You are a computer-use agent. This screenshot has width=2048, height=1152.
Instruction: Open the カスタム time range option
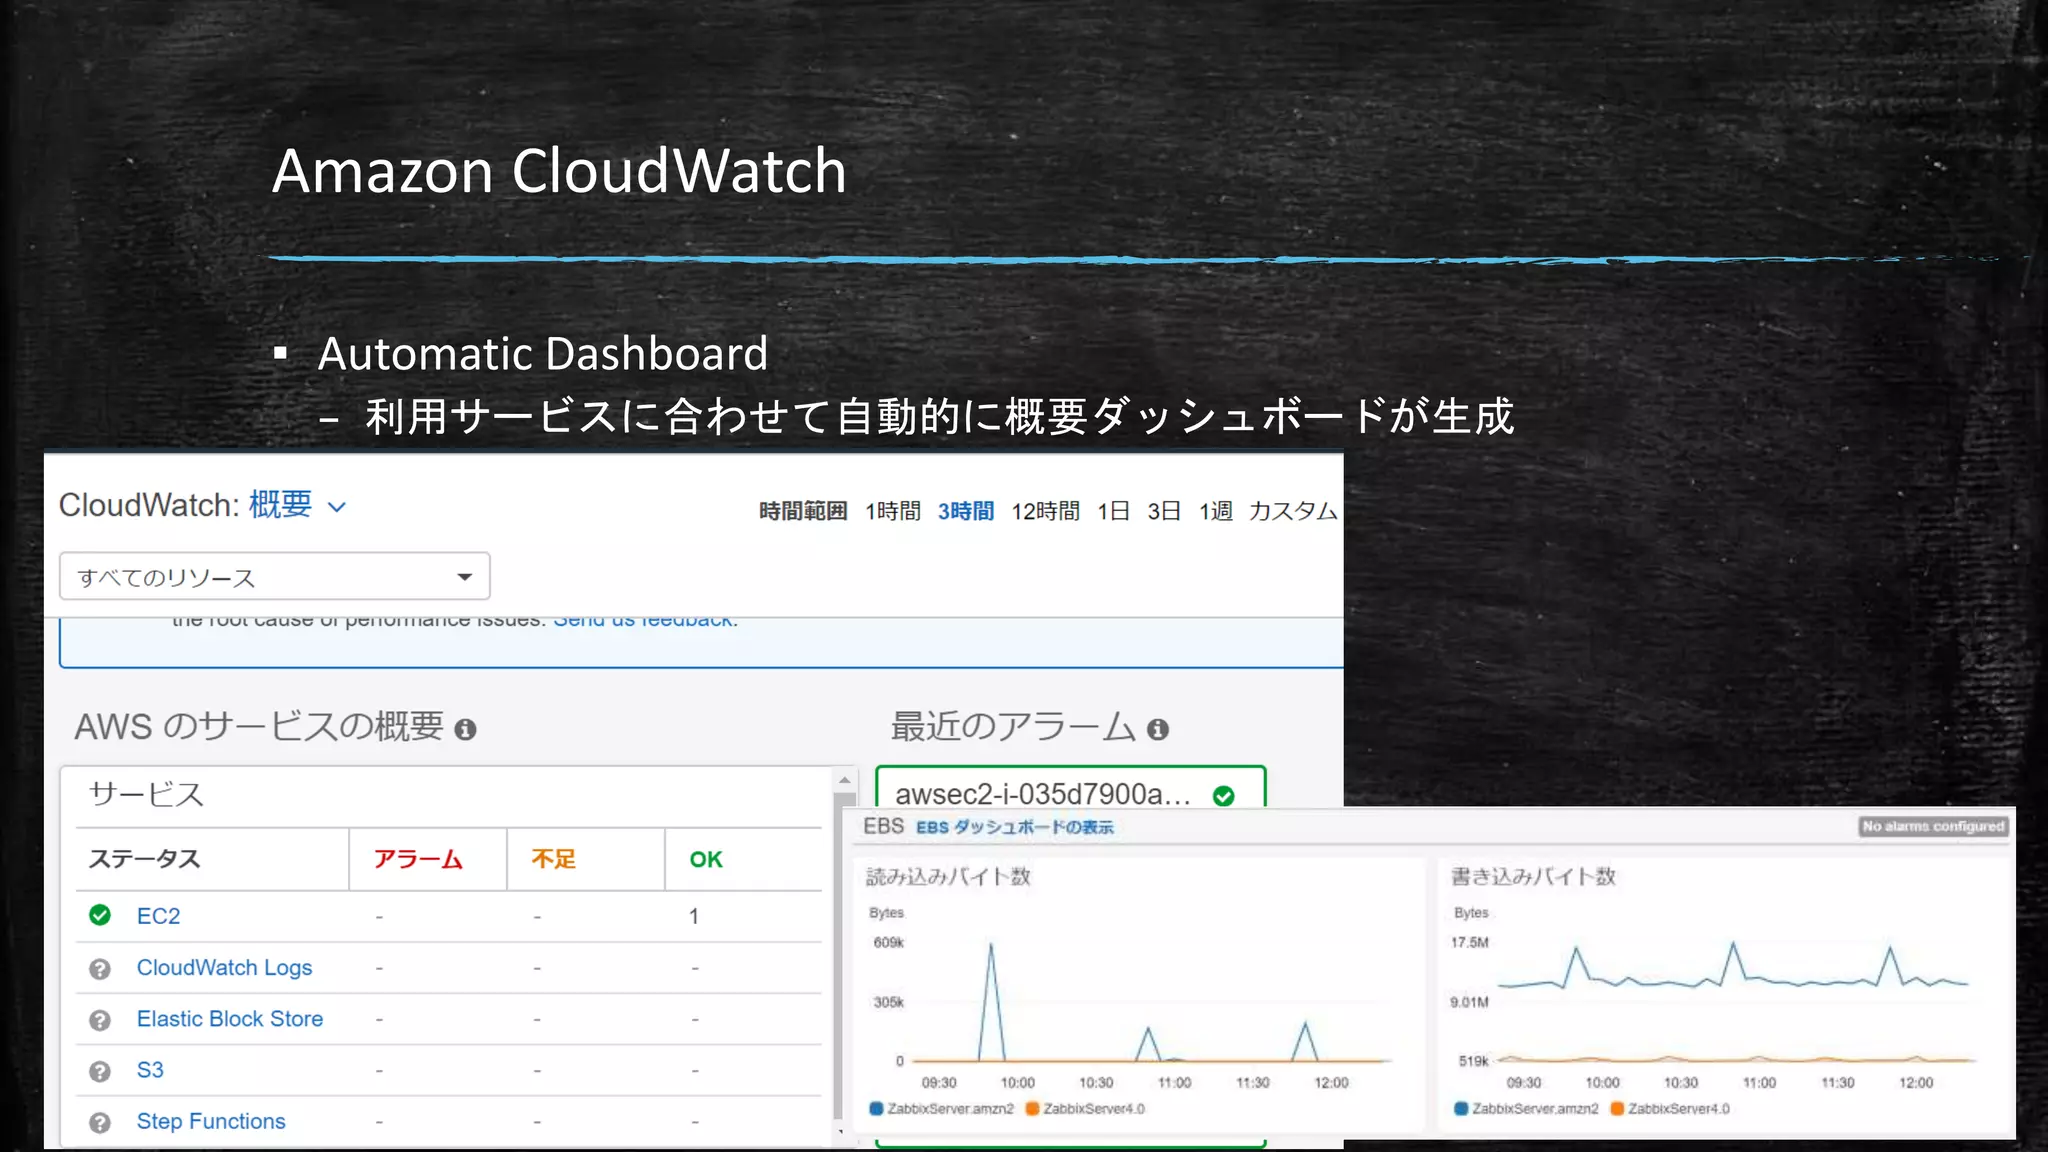[x=1293, y=511]
